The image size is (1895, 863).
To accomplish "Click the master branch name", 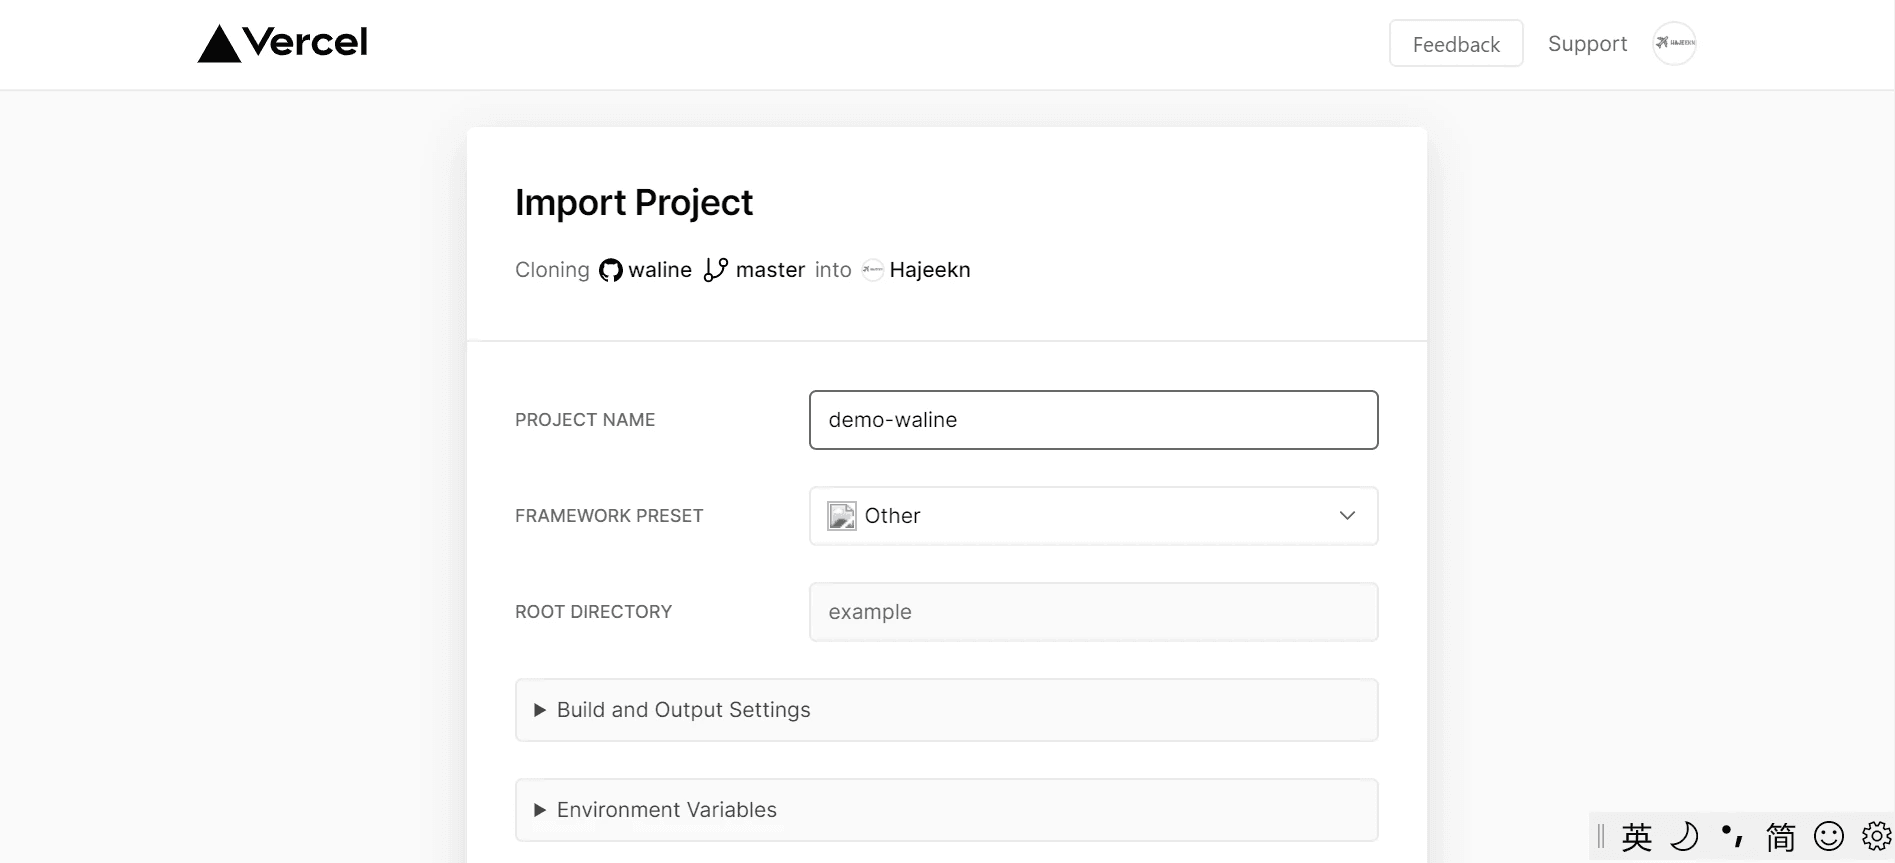I will (x=770, y=270).
